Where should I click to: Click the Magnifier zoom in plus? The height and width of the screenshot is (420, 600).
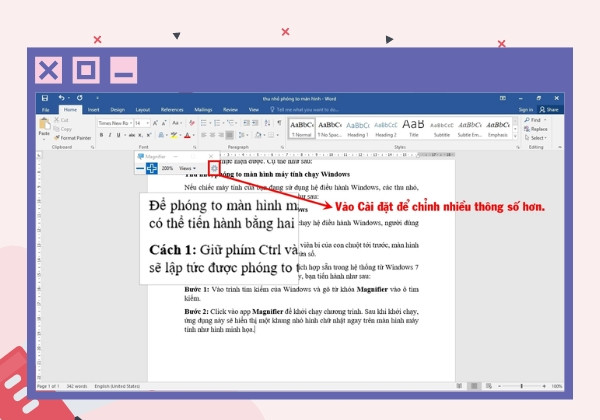152,168
